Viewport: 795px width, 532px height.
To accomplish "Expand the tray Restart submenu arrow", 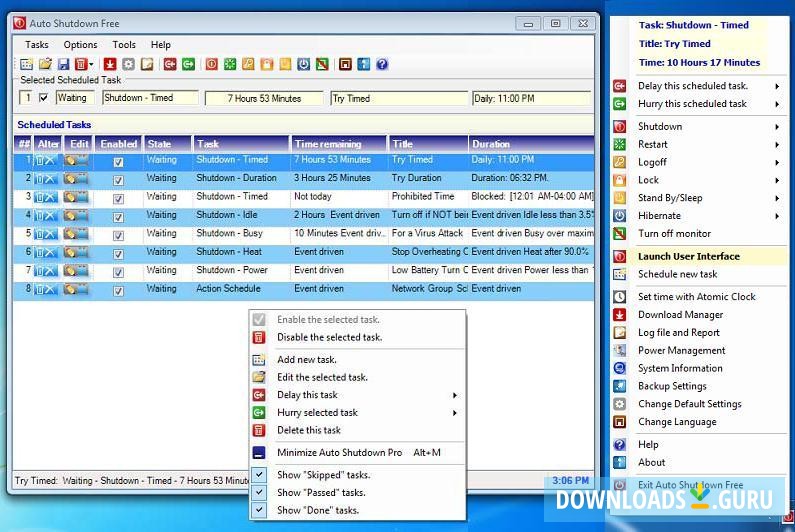I will (x=777, y=145).
